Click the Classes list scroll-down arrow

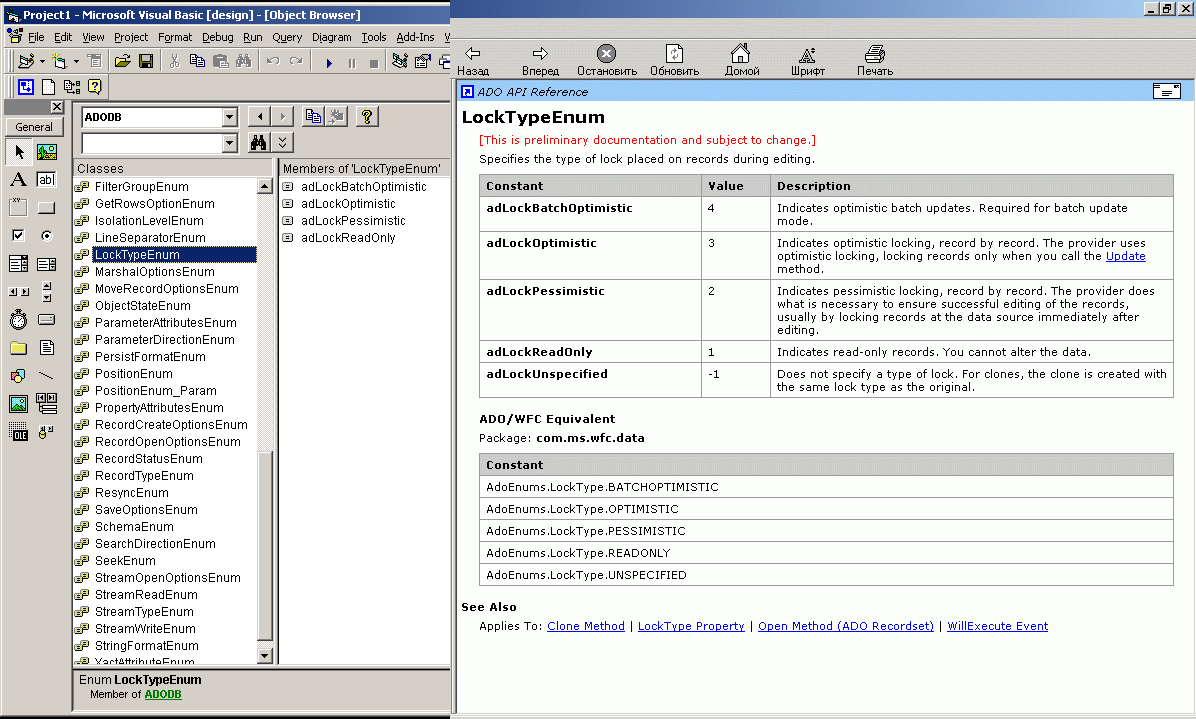265,655
